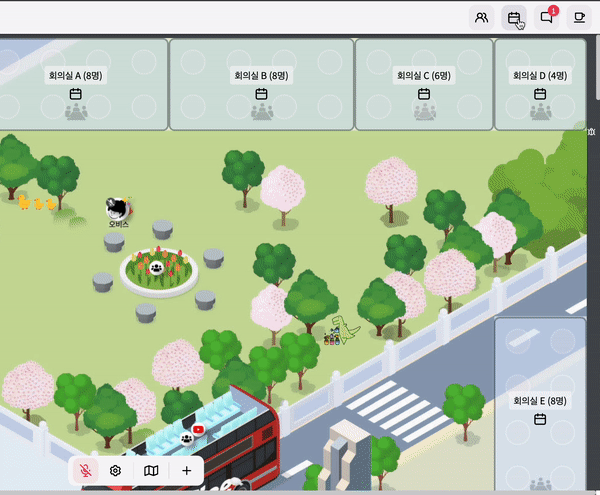
Task: Open calendar icon of 회의실 E
Action: tap(540, 419)
